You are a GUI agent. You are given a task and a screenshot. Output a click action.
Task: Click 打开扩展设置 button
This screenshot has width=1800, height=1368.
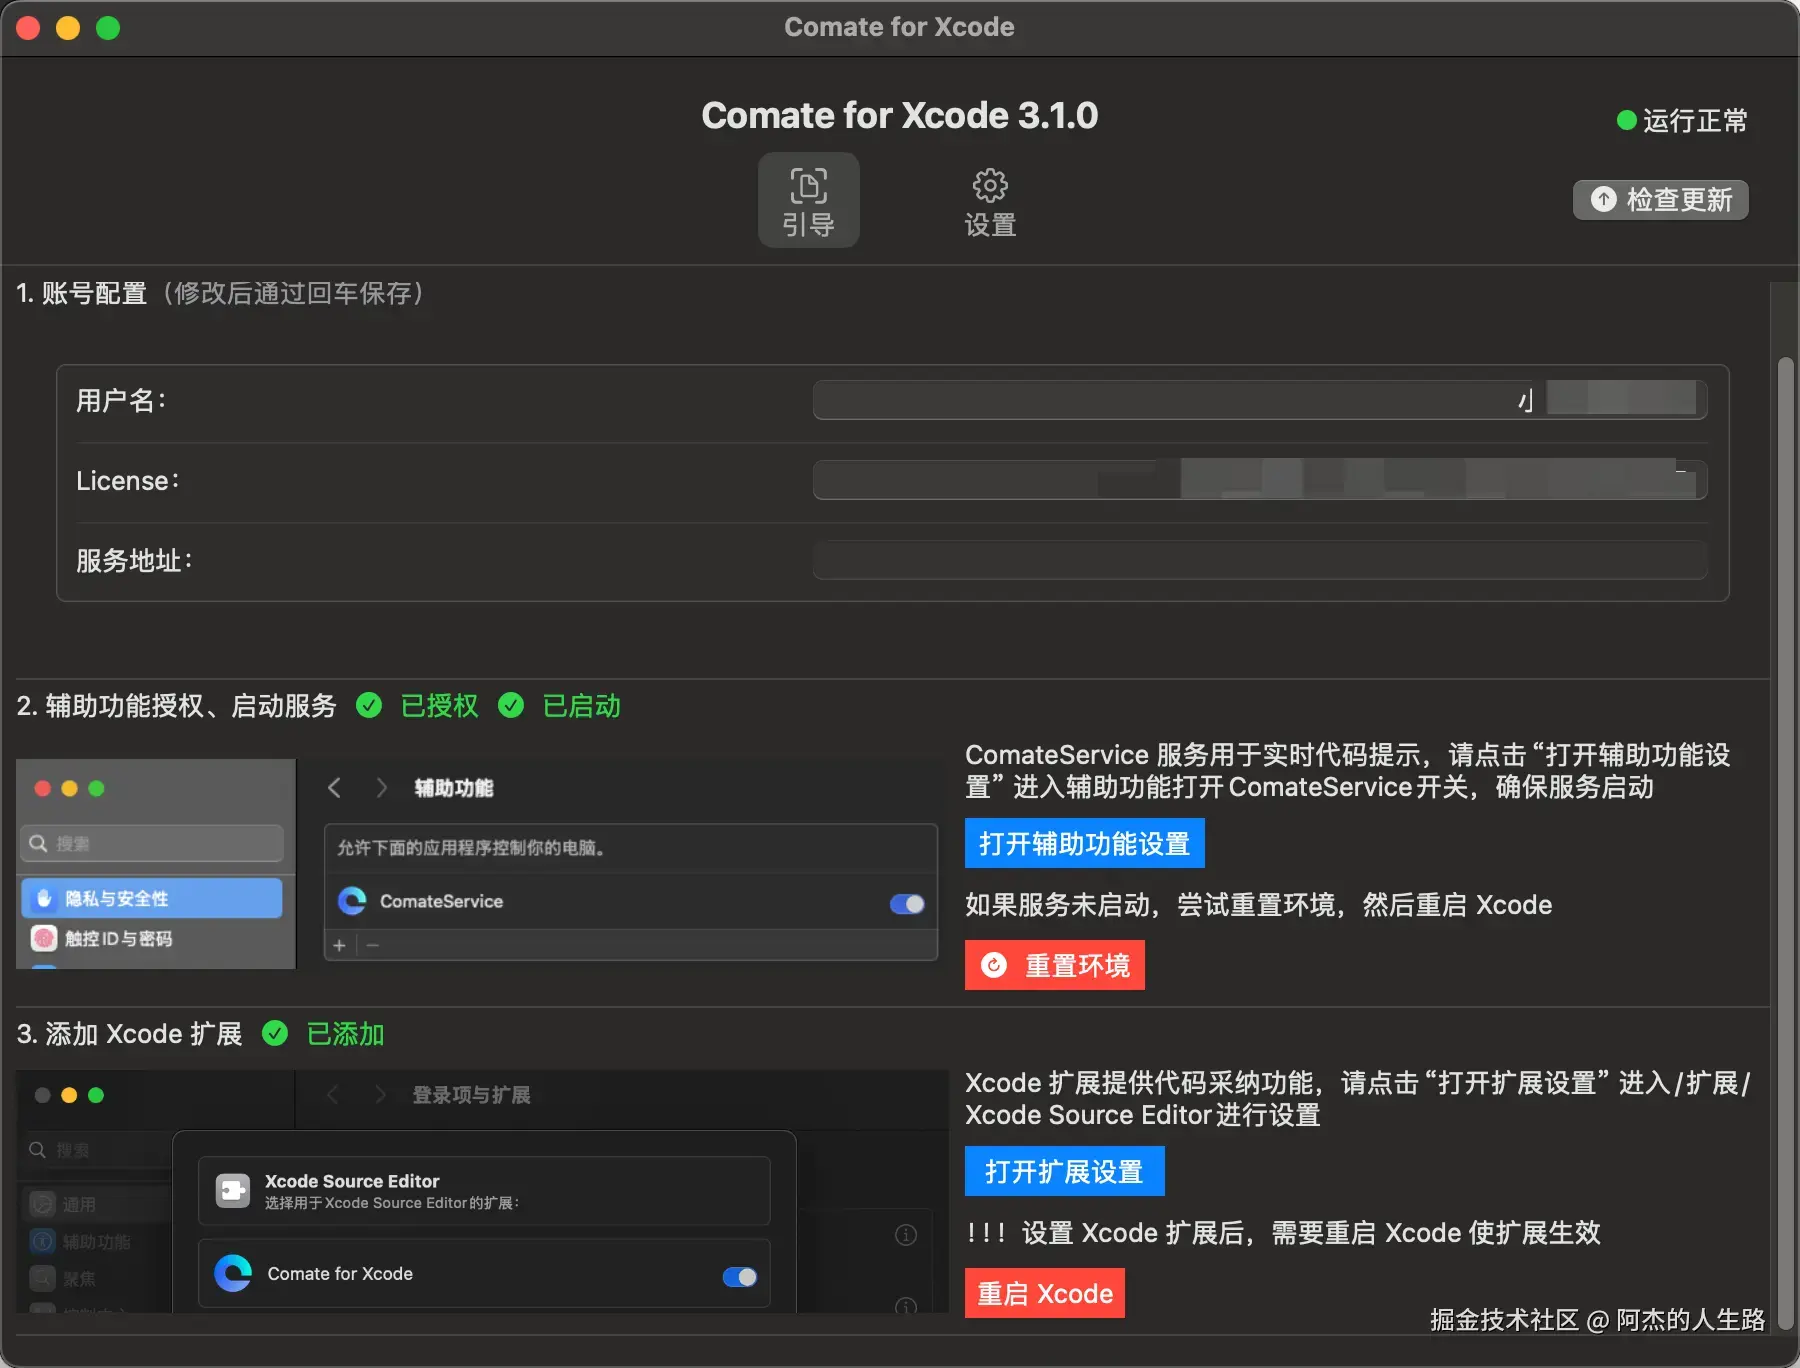(1065, 1171)
